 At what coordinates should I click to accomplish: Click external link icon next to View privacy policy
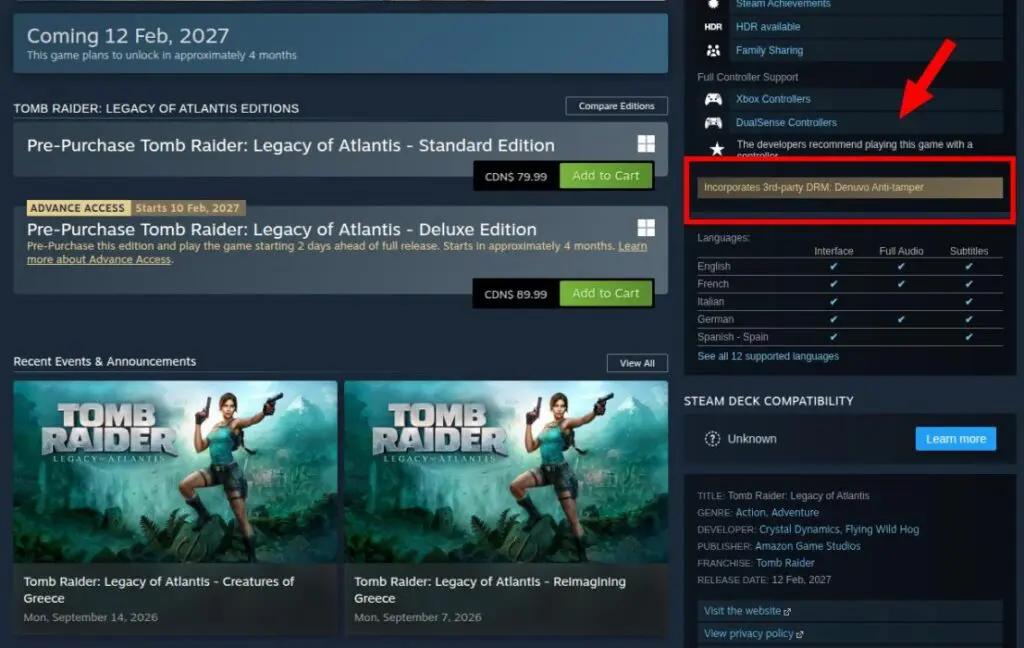(x=800, y=634)
